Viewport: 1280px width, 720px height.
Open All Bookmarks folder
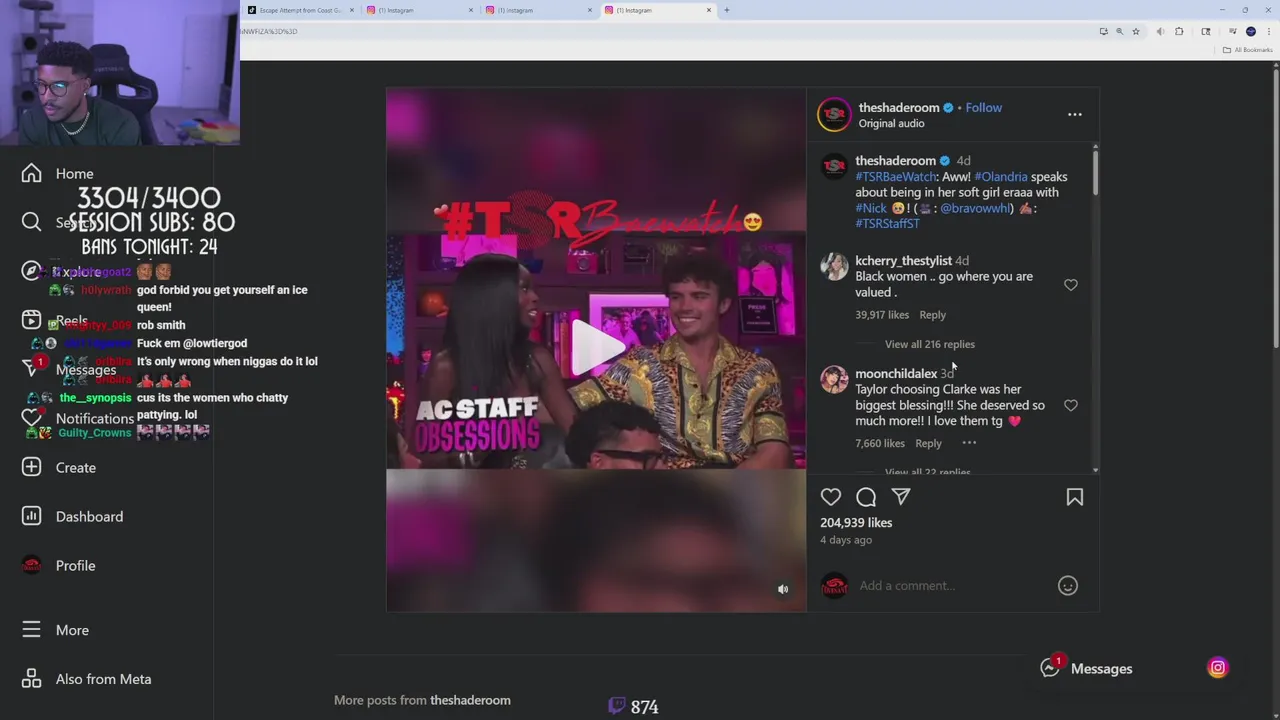(1249, 50)
